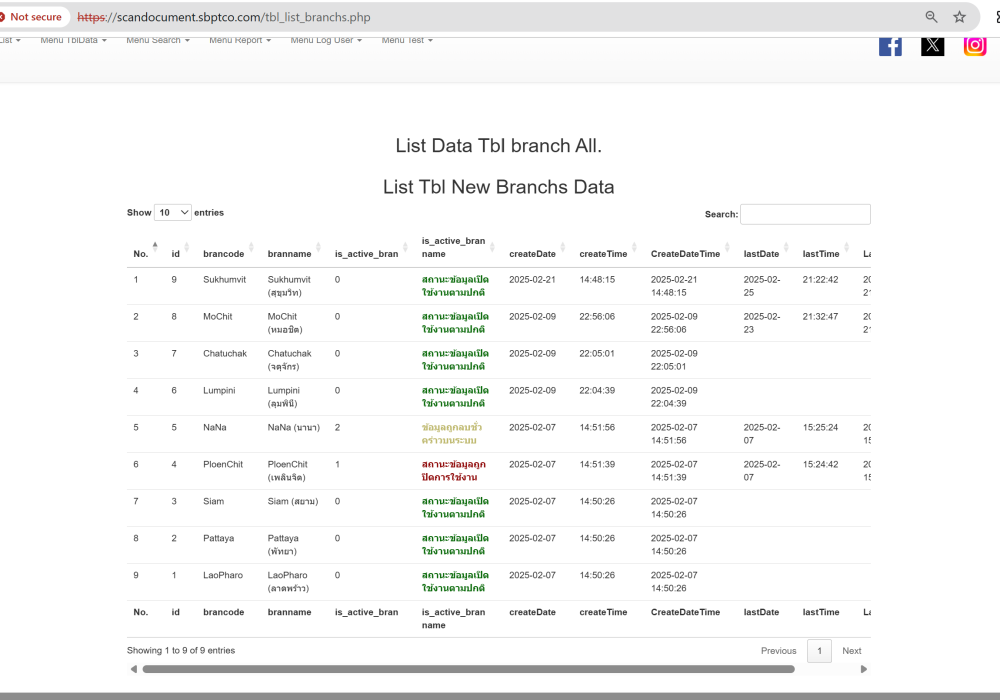Bookmark this page with the star icon
Image resolution: width=1000 pixels, height=700 pixels.
[x=960, y=17]
